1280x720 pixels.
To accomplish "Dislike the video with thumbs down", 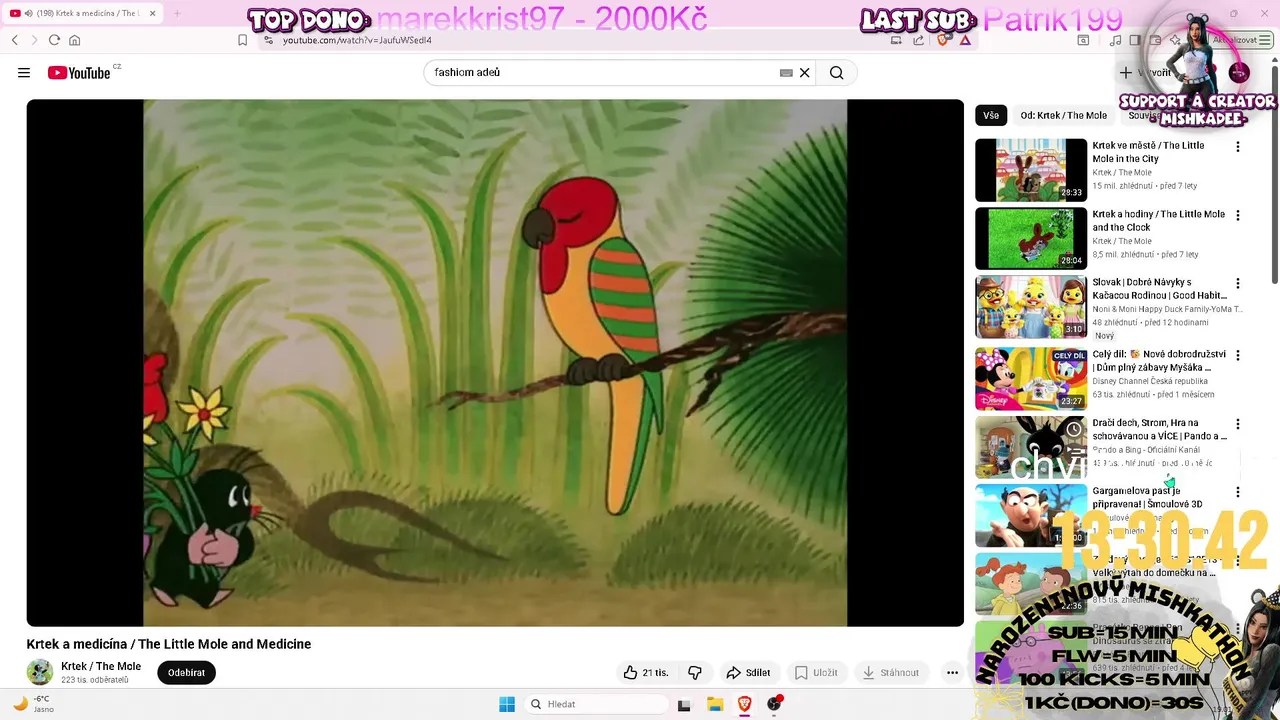I will tap(695, 673).
